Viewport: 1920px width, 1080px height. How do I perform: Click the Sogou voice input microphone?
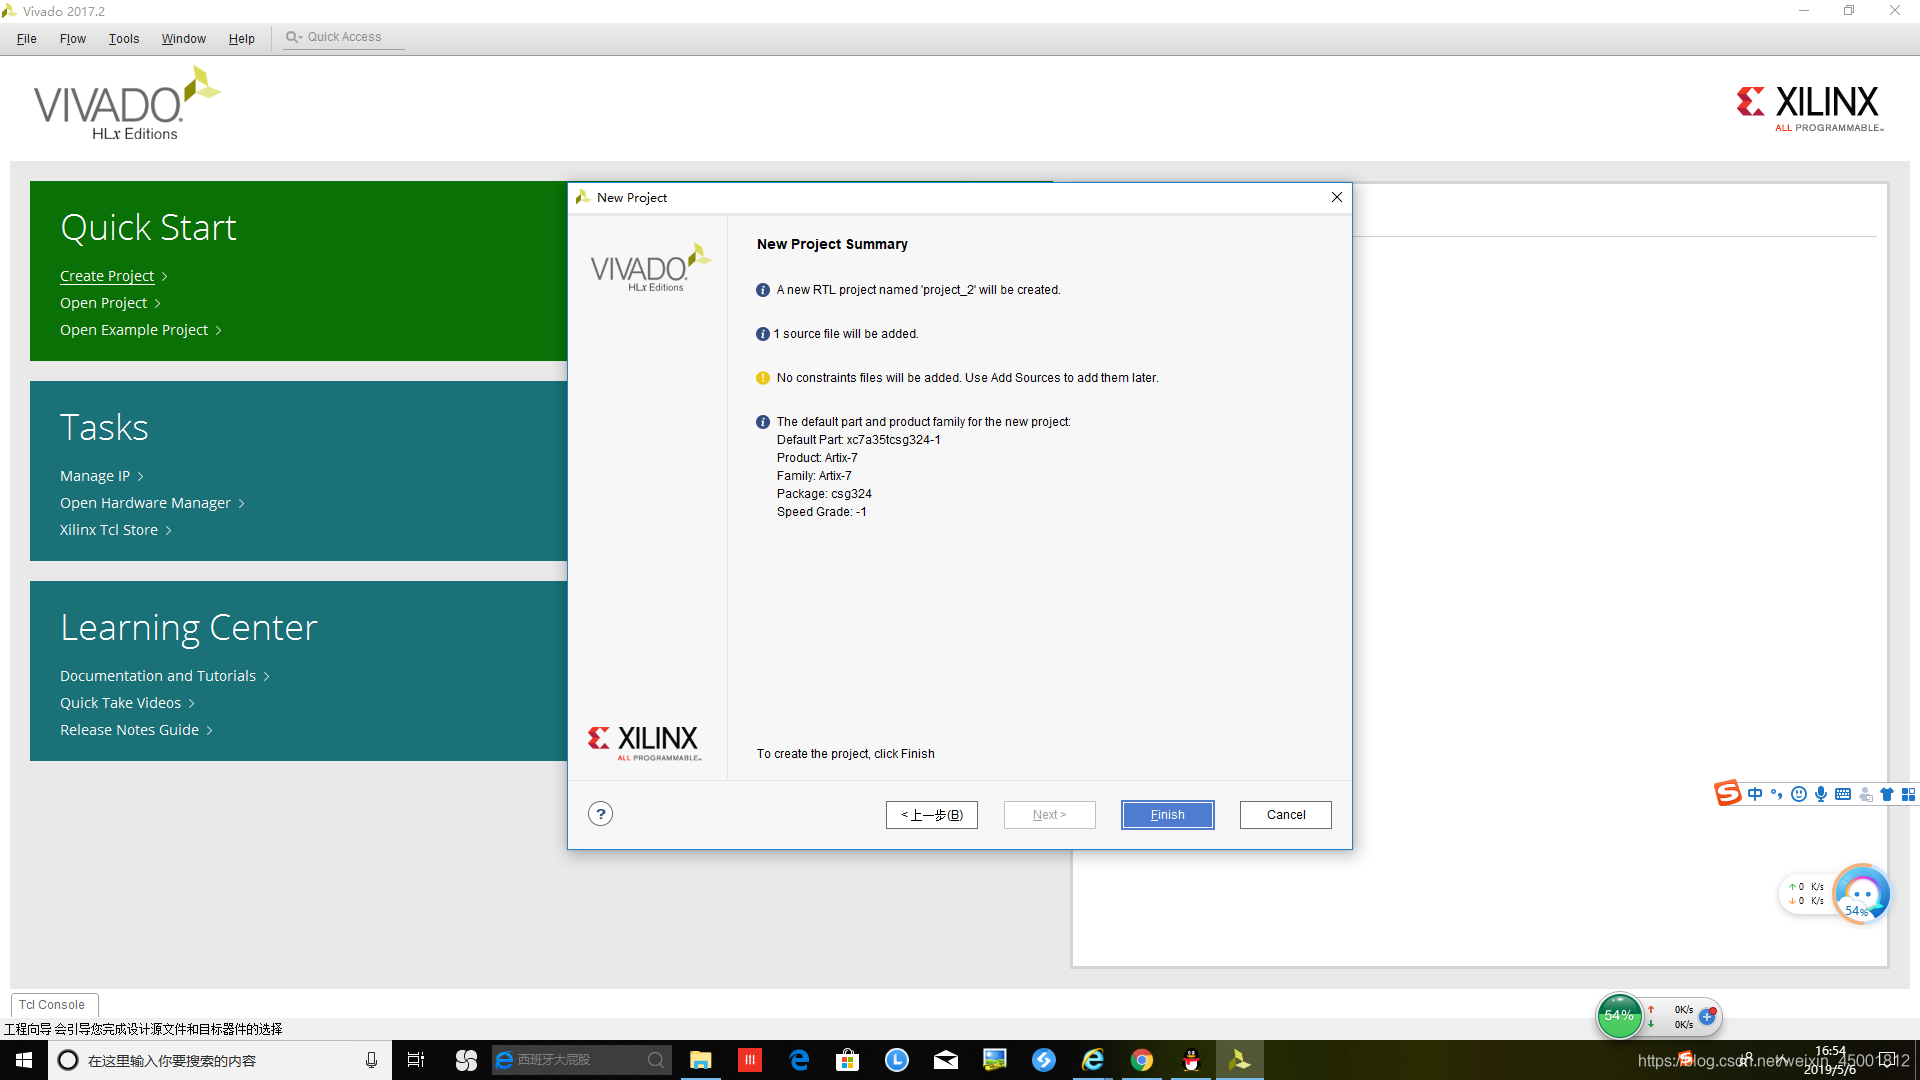click(x=1821, y=795)
